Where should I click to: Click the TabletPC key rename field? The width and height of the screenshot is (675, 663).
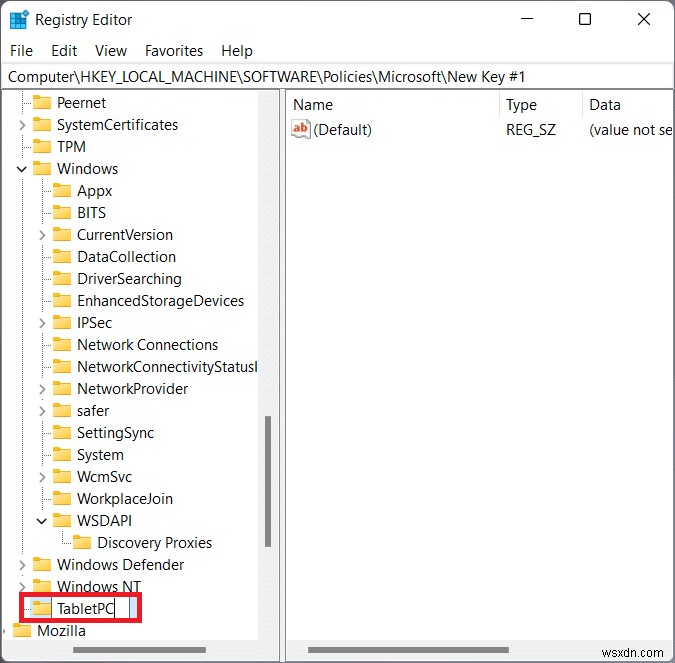[x=92, y=608]
